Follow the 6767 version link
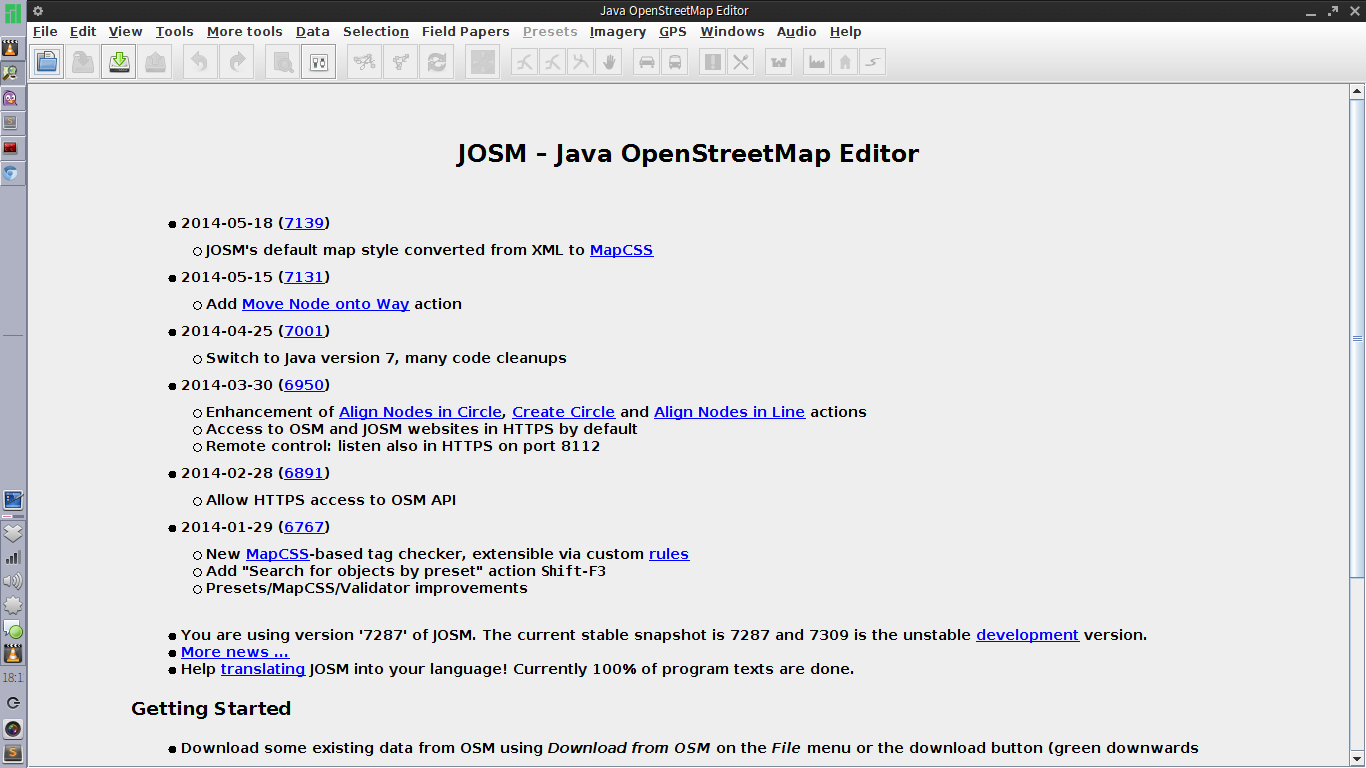The height and width of the screenshot is (768, 1366). (304, 527)
